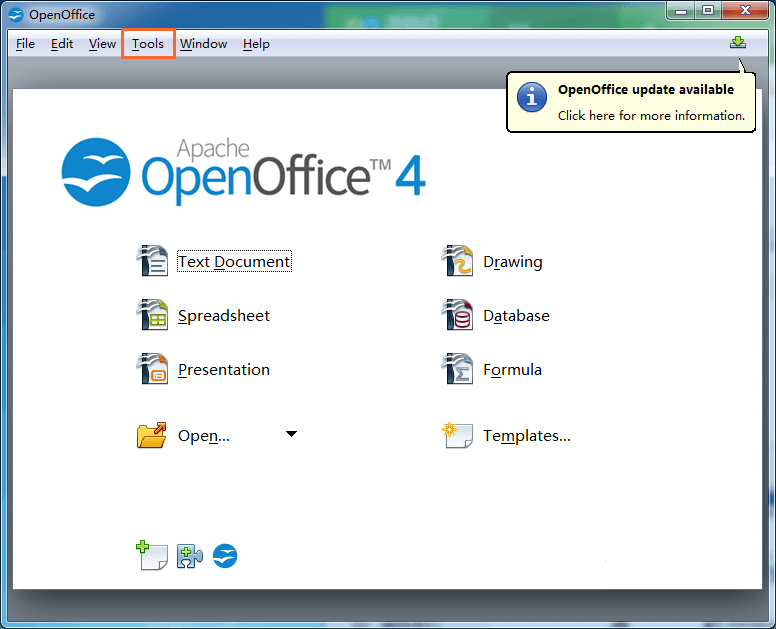
Task: Click the Presentation icon
Action: pyautogui.click(x=153, y=369)
